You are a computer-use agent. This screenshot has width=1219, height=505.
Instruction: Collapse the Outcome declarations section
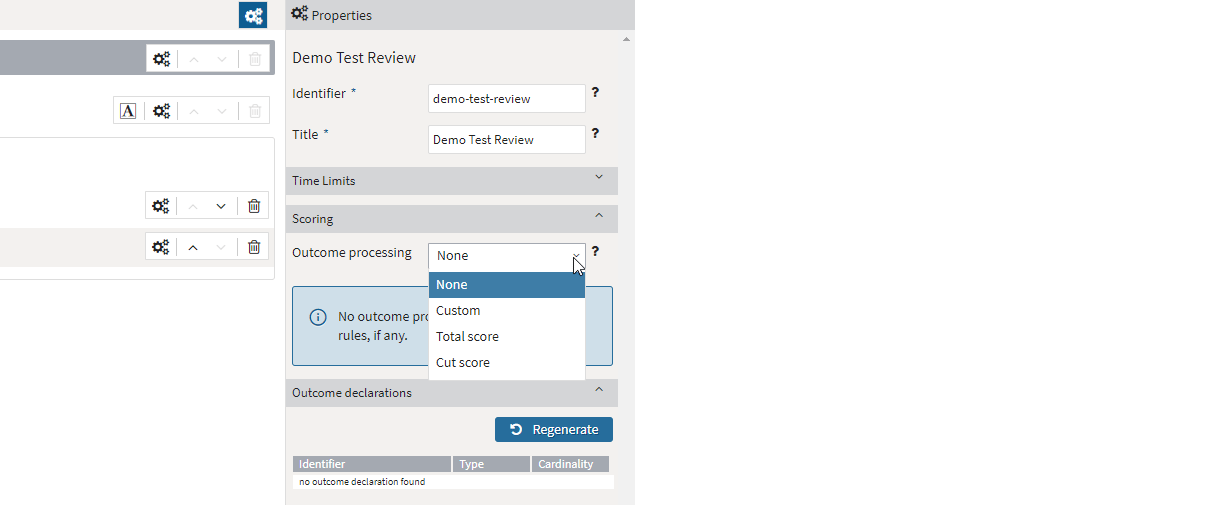[x=599, y=390]
